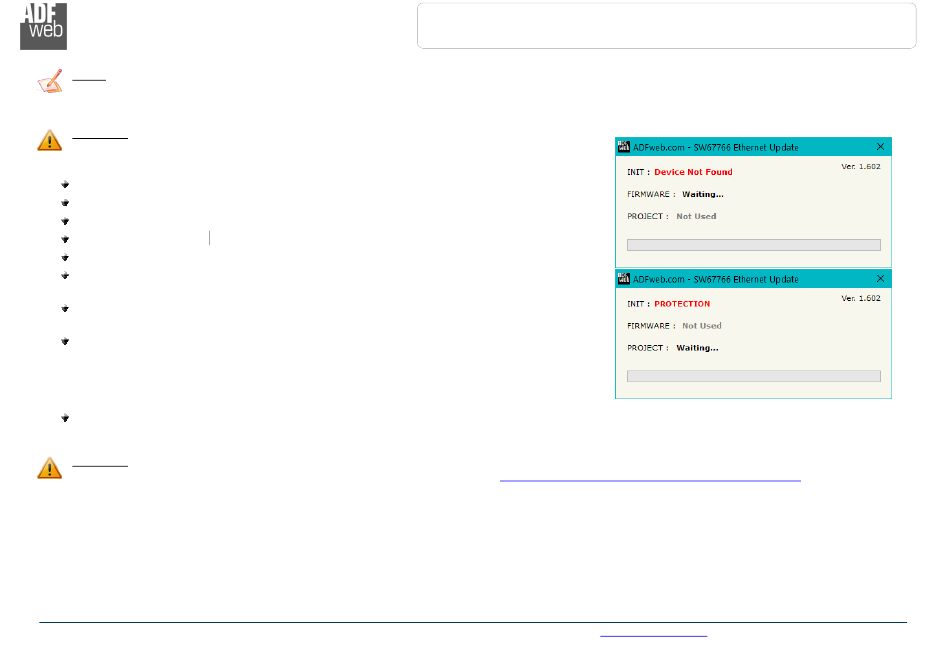Viewport: 950px width, 654px height.
Task: Click the ADFweb logo
Action: (x=44, y=26)
